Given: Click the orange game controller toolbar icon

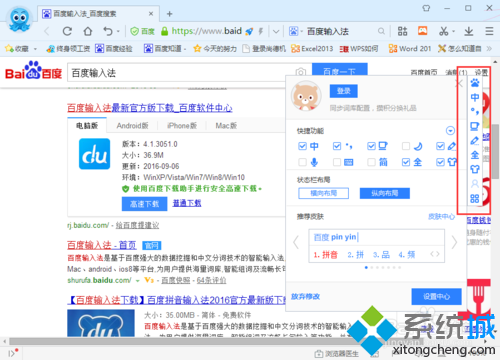Looking at the screenshot, I should [x=423, y=31].
